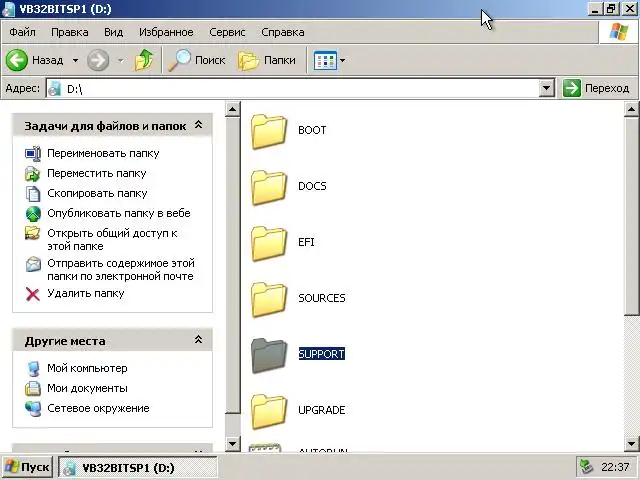Image resolution: width=640 pixels, height=480 pixels.
Task: Click the highlighted SUPPORT folder icon
Action: pos(269,355)
